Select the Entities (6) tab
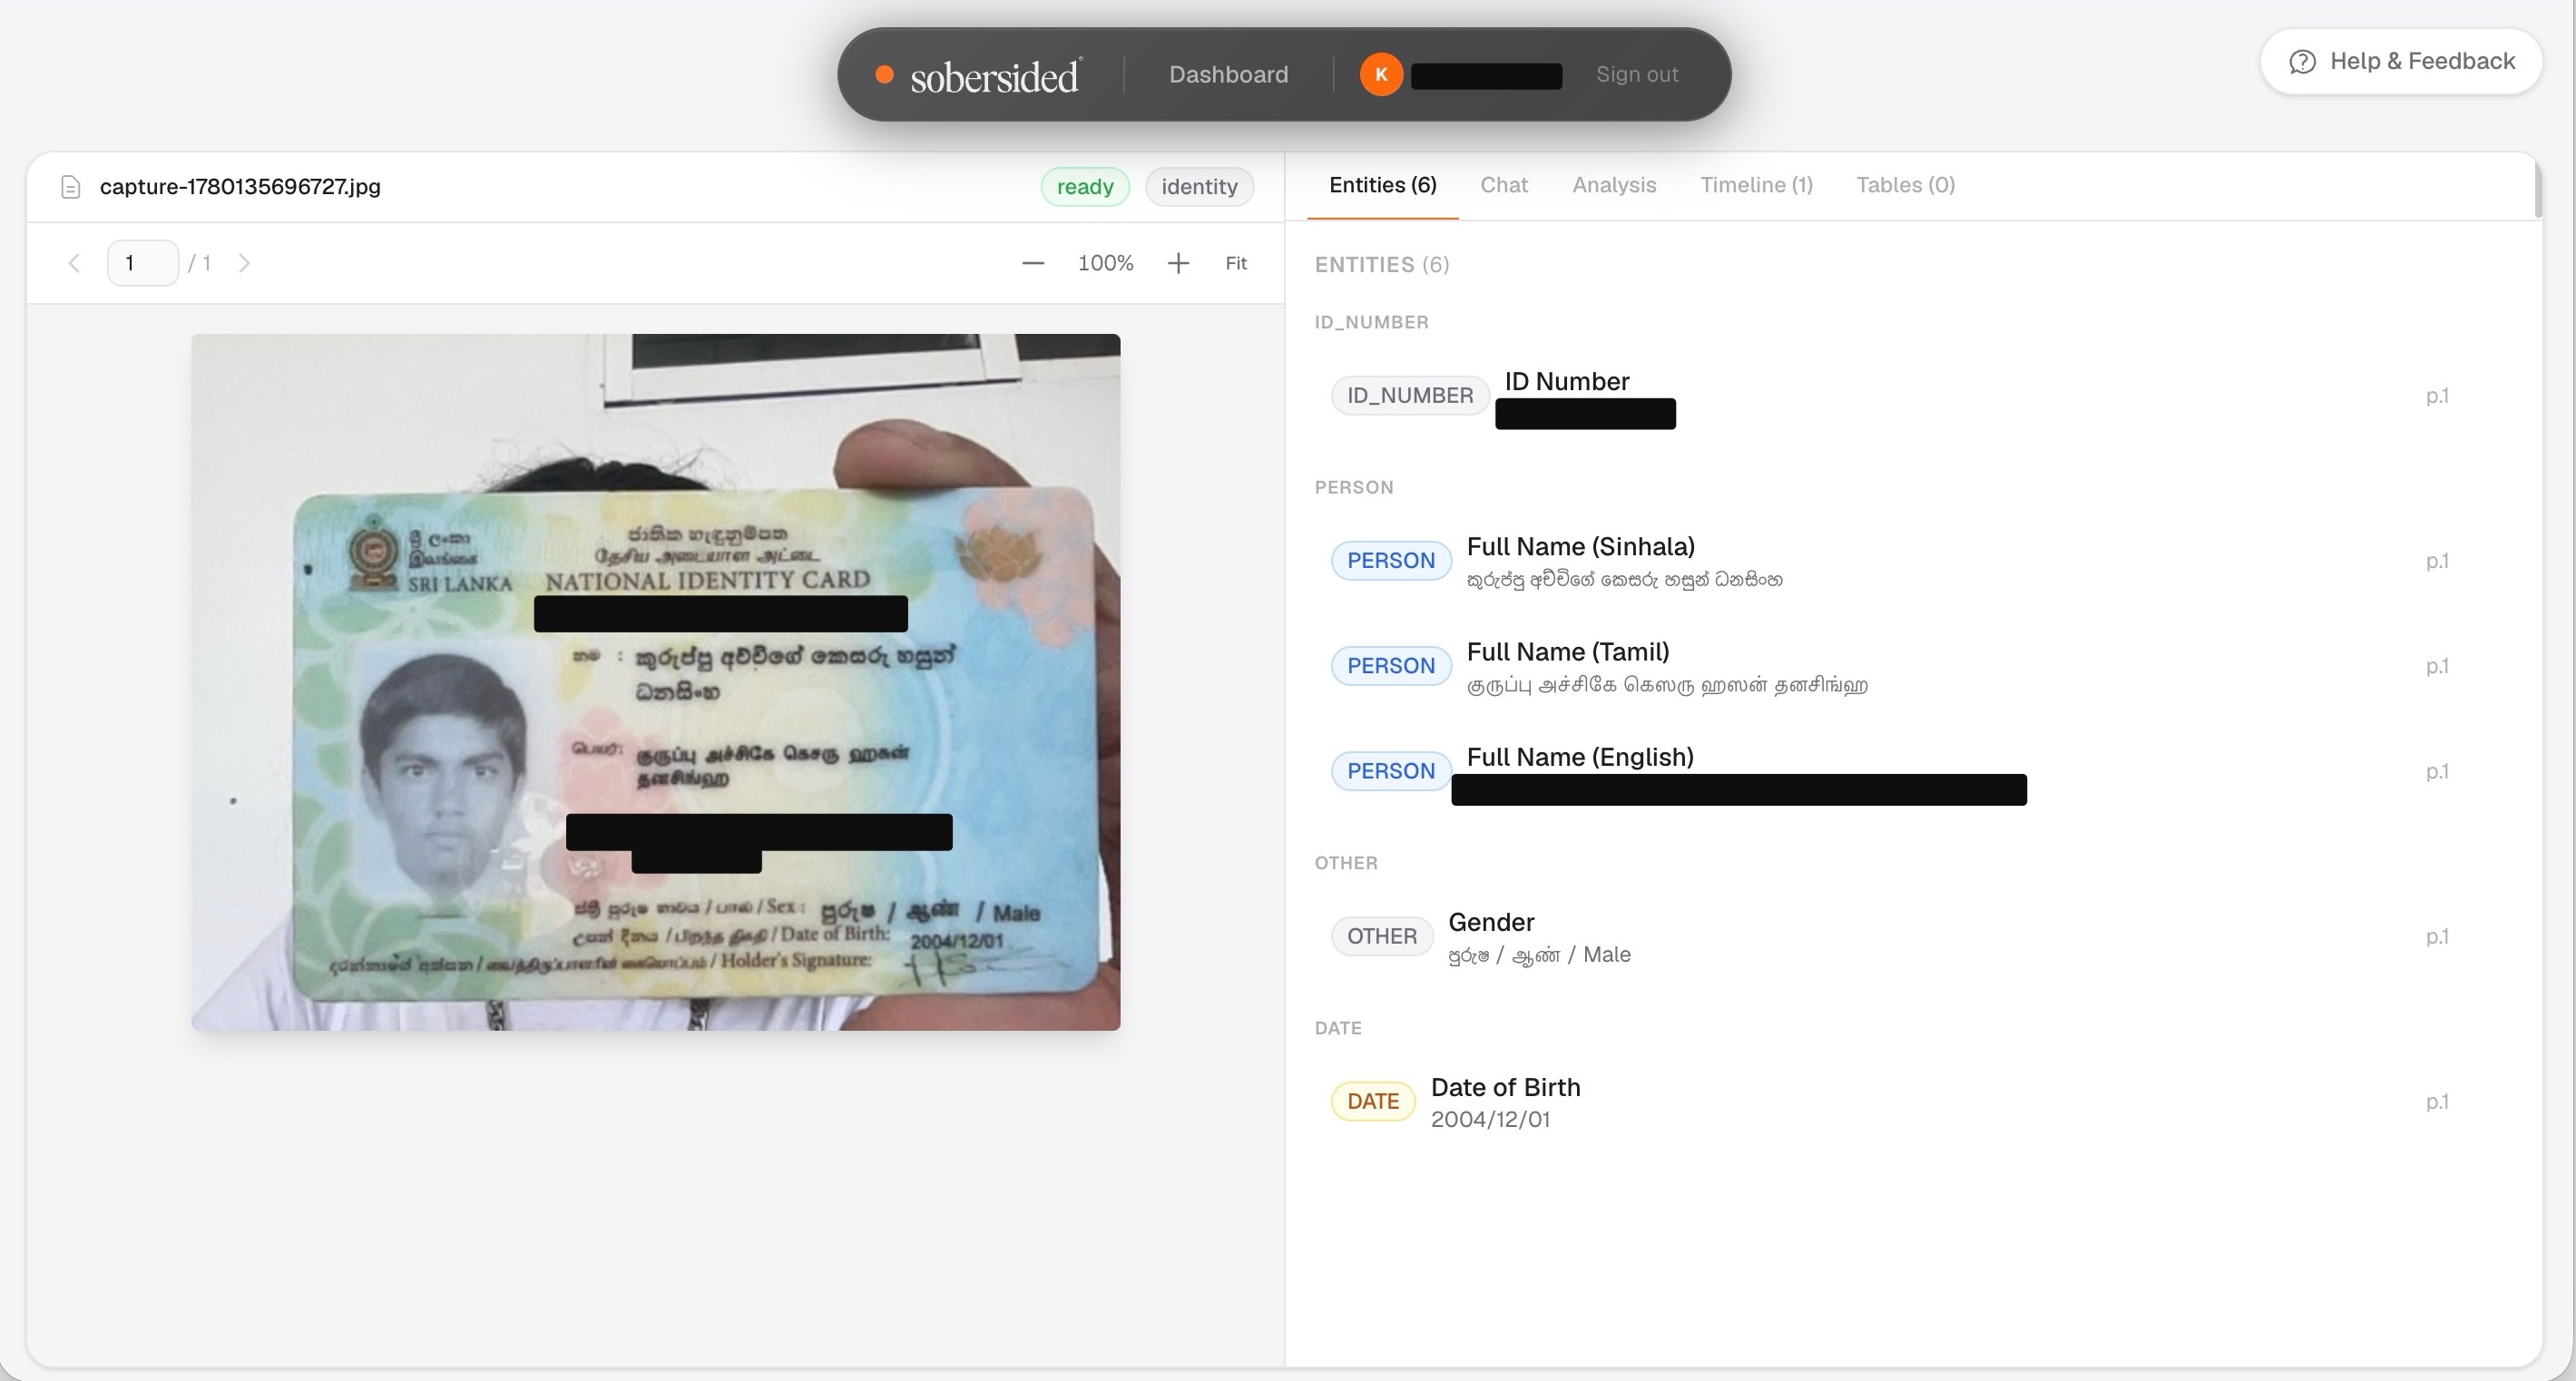The height and width of the screenshot is (1381, 2576). point(1382,185)
